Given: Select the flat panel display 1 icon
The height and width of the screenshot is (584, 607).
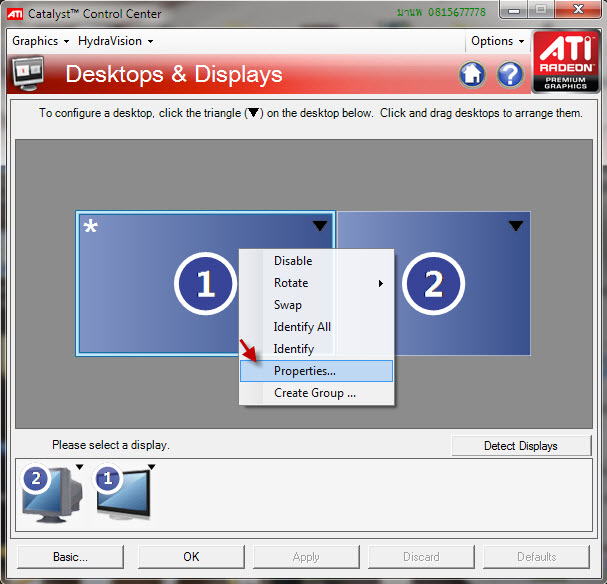Looking at the screenshot, I should 123,492.
